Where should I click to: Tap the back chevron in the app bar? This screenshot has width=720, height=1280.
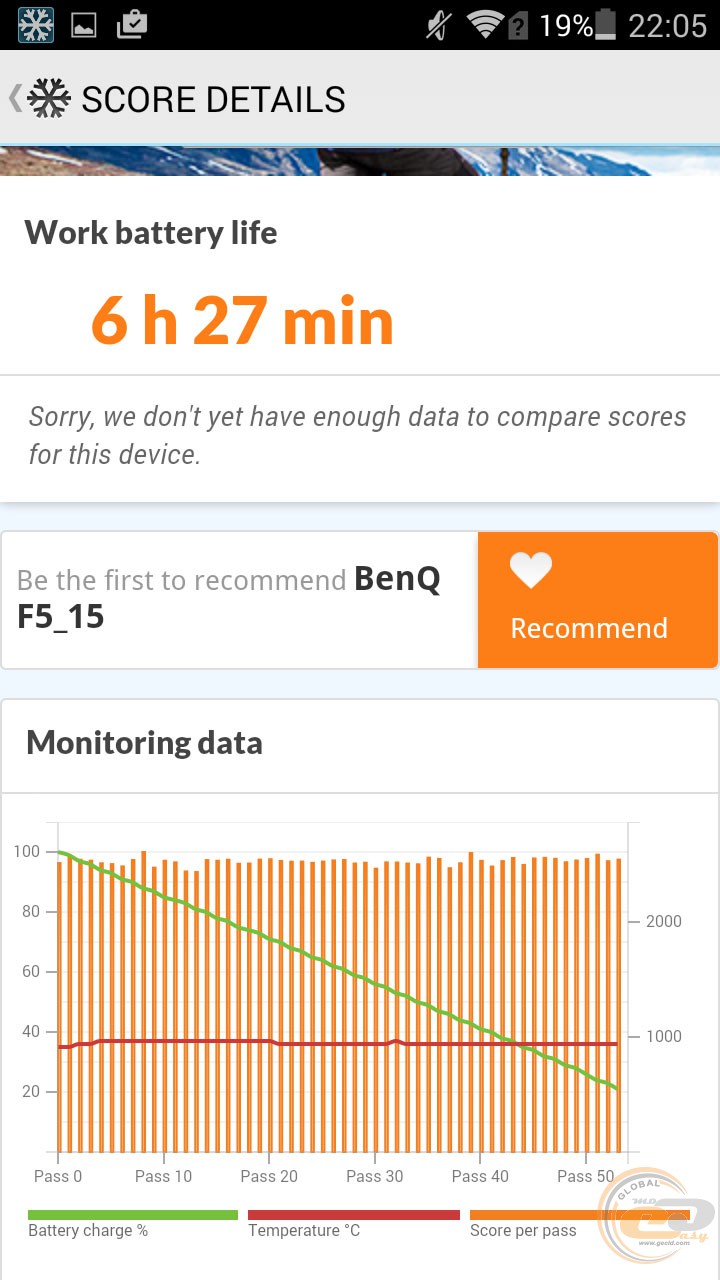pyautogui.click(x=14, y=98)
